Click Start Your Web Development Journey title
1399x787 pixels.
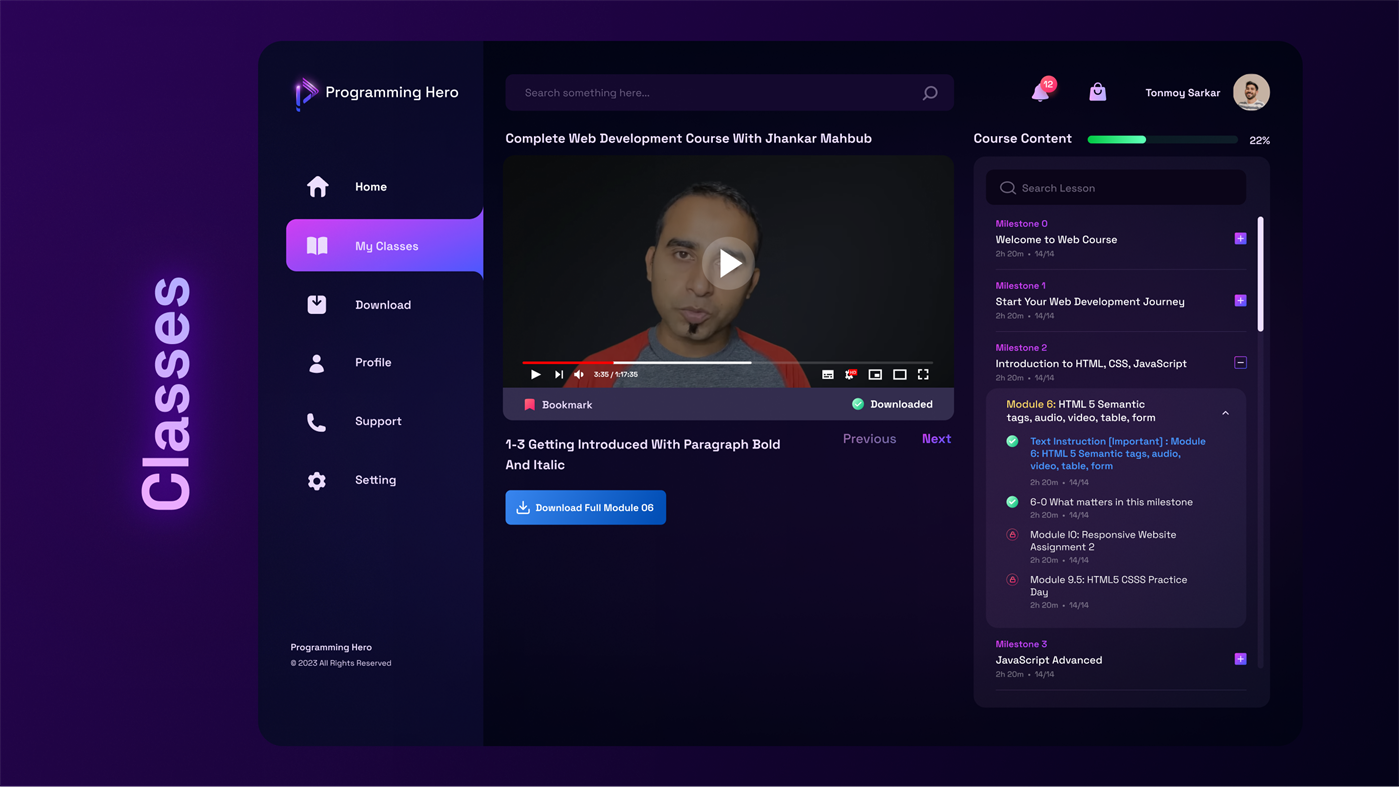click(1090, 302)
